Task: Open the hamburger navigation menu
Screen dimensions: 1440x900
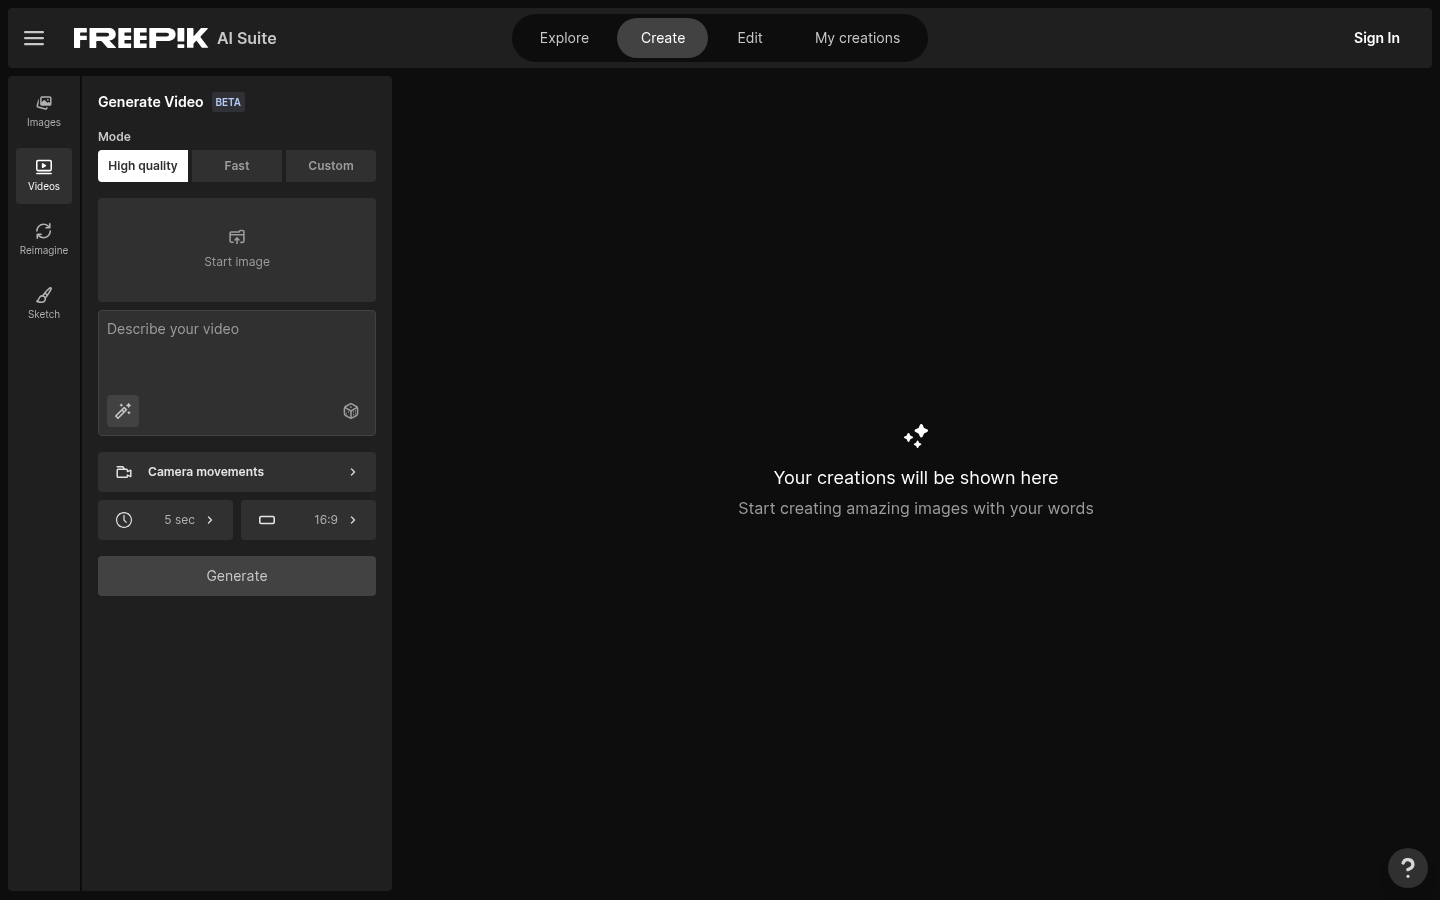Action: click(x=34, y=38)
